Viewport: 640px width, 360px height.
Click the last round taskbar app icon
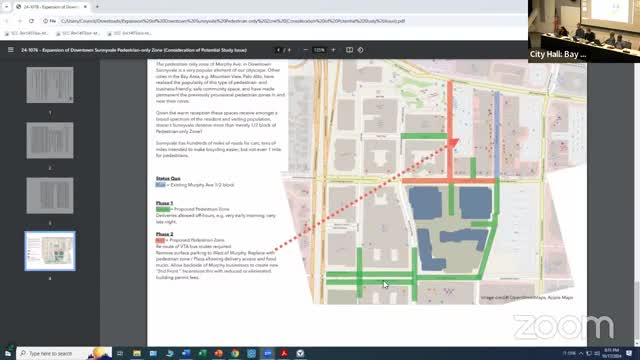pos(300,353)
